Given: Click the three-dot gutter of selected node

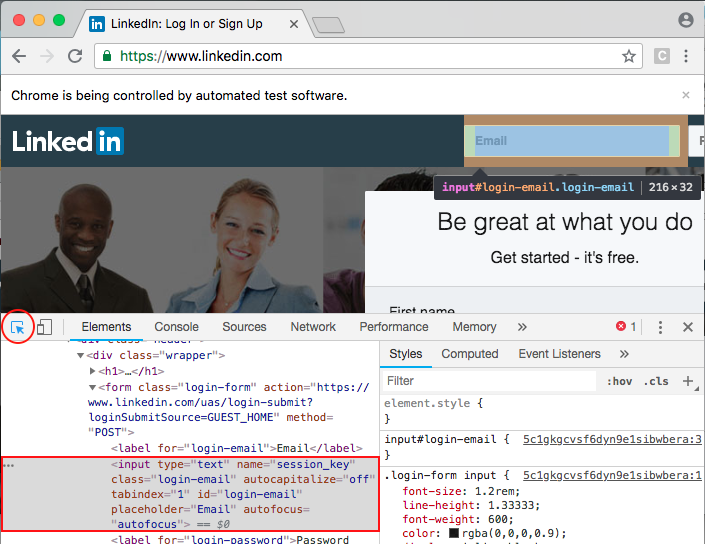Looking at the screenshot, I should (x=9, y=465).
